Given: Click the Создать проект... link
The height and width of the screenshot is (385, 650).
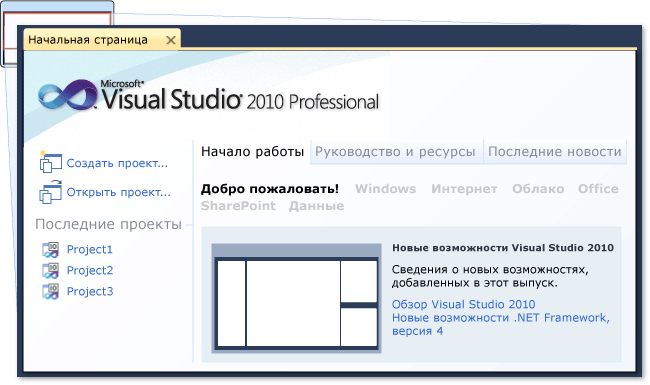Looking at the screenshot, I should [x=117, y=163].
